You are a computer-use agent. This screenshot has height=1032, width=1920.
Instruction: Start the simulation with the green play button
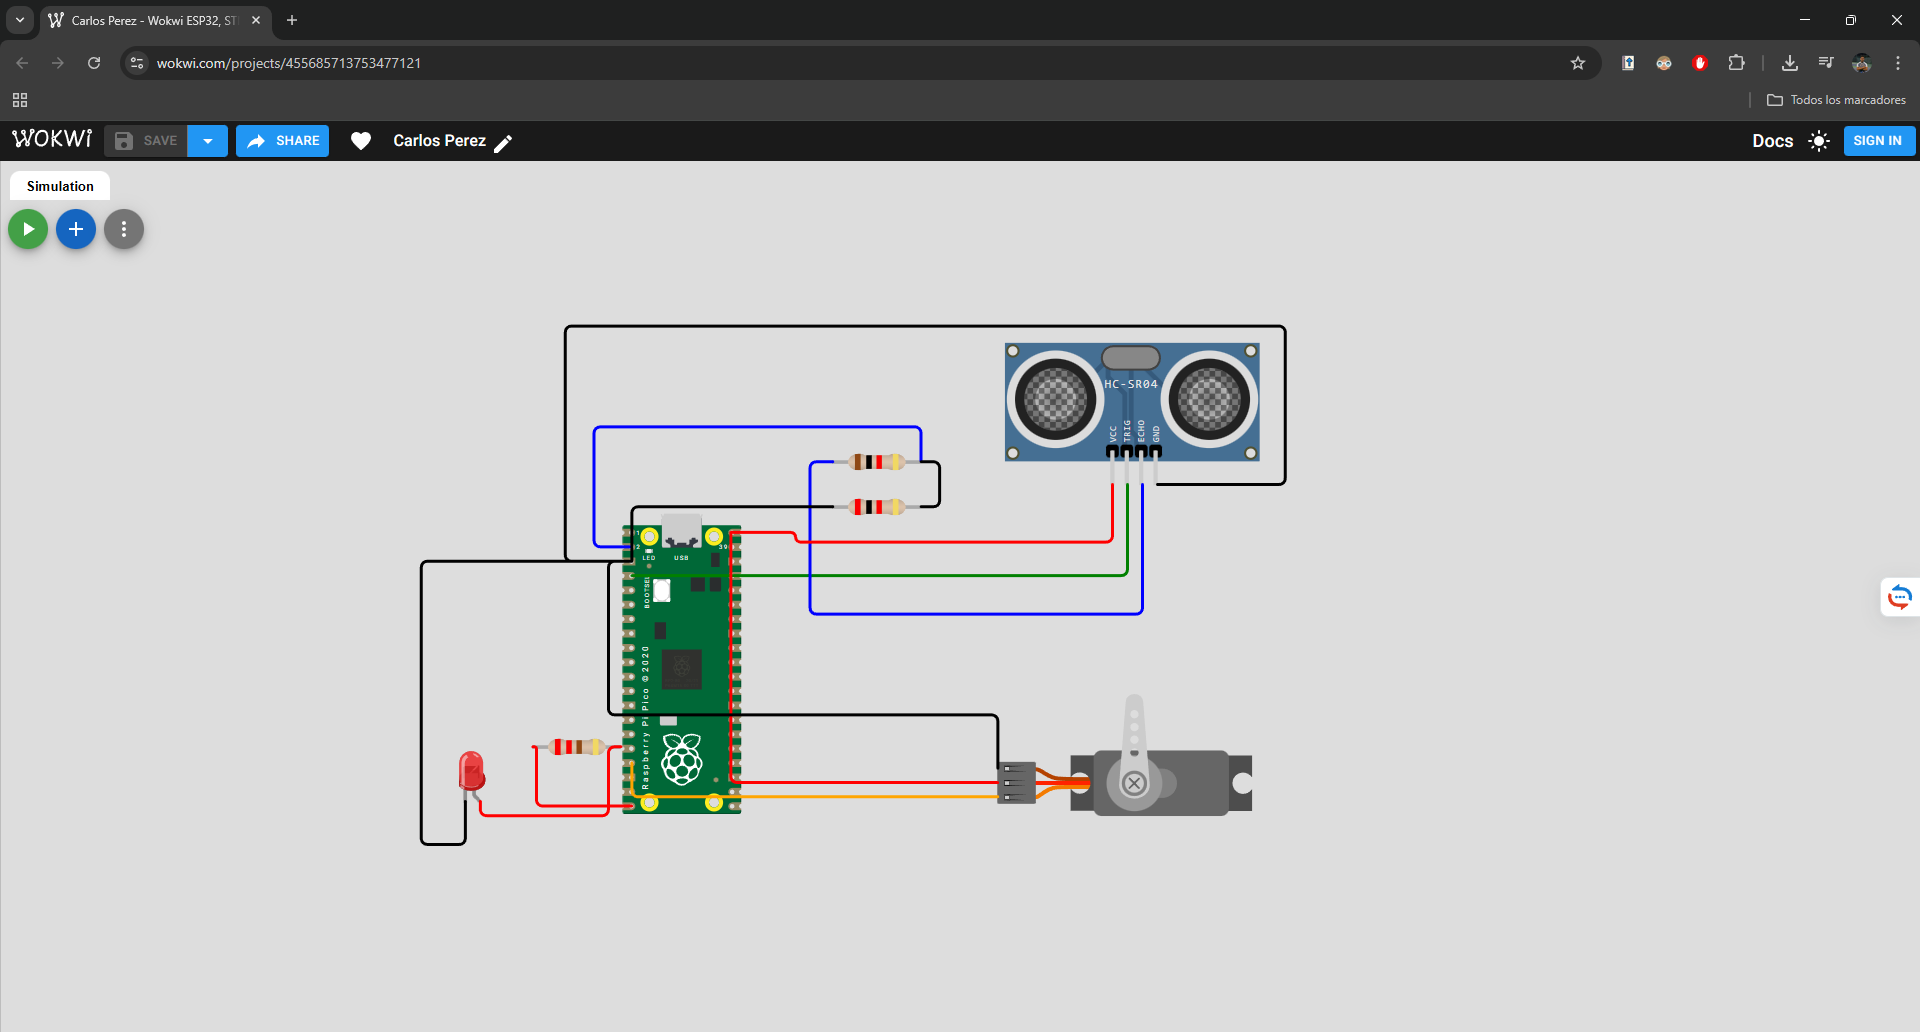[27, 228]
